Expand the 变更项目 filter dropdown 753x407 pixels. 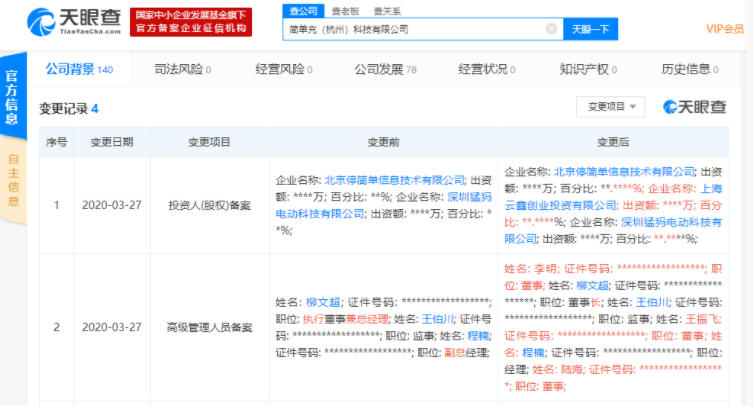(610, 107)
